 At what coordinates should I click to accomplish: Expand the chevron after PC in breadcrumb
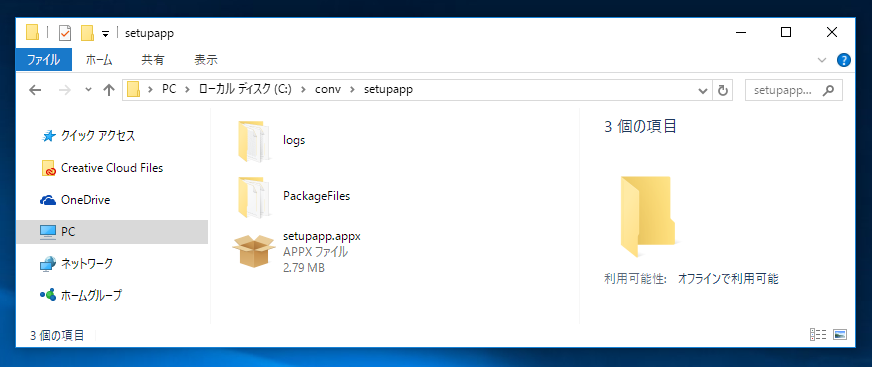(187, 90)
